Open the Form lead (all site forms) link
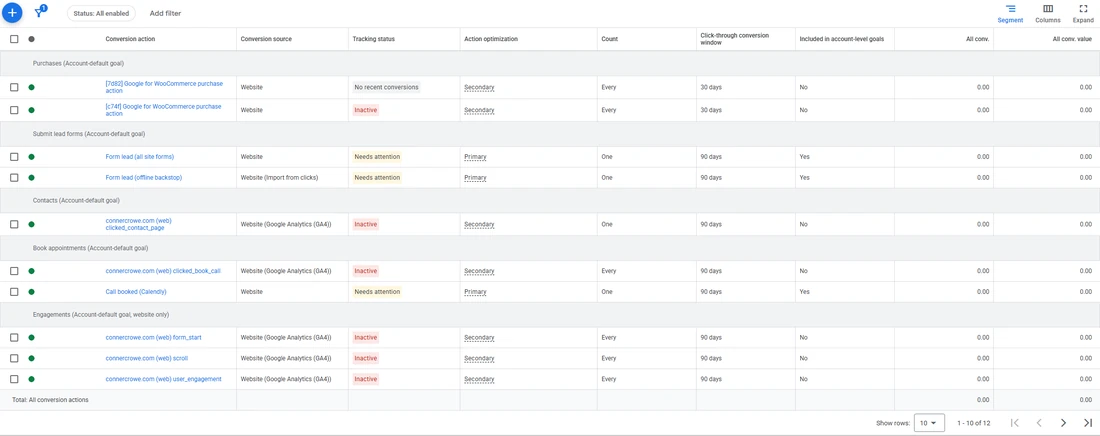This screenshot has height=436, width=1100. coord(140,157)
